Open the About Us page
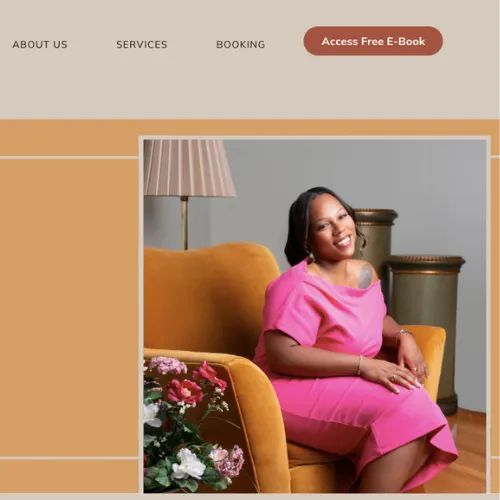Image resolution: width=500 pixels, height=500 pixels. [40, 44]
